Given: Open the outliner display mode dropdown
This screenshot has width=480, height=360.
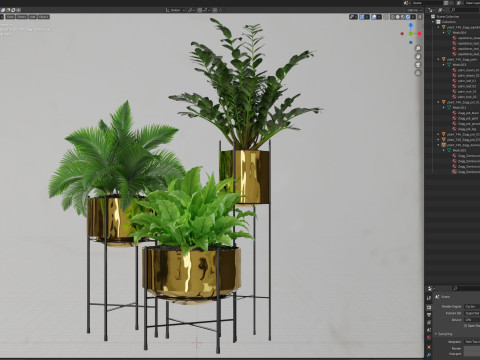Looking at the screenshot, I should (x=441, y=10).
